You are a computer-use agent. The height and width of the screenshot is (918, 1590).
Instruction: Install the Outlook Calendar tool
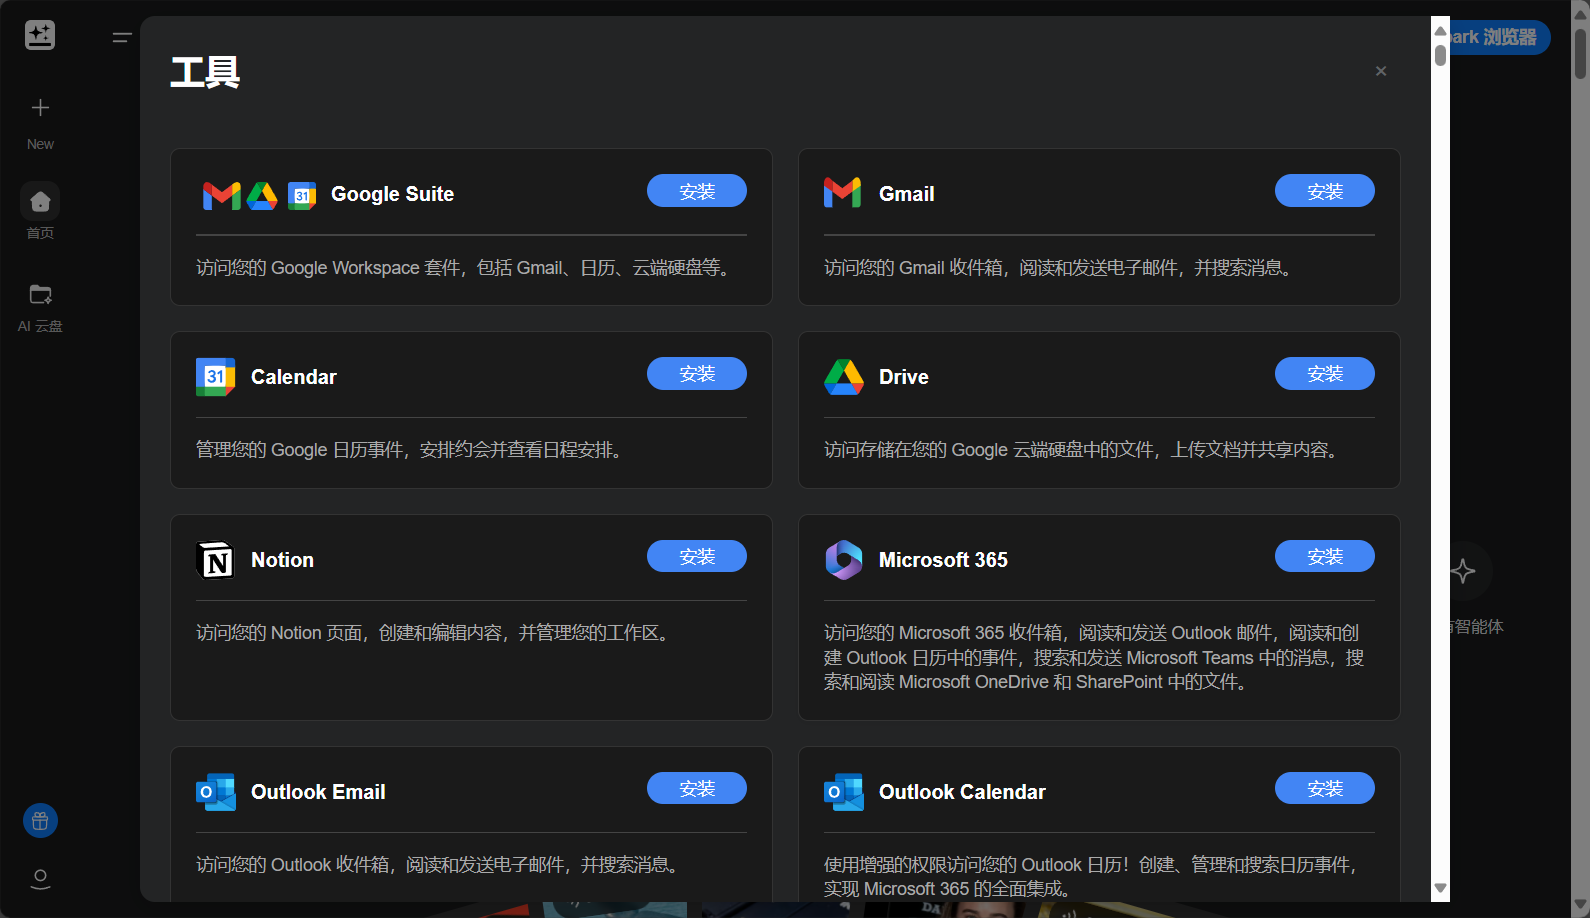(x=1325, y=788)
